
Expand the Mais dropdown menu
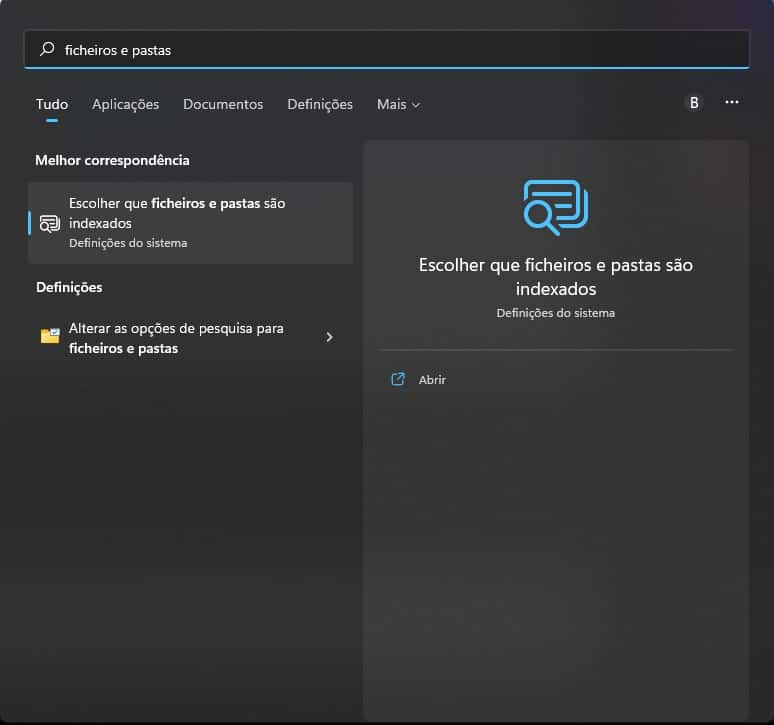tap(398, 104)
